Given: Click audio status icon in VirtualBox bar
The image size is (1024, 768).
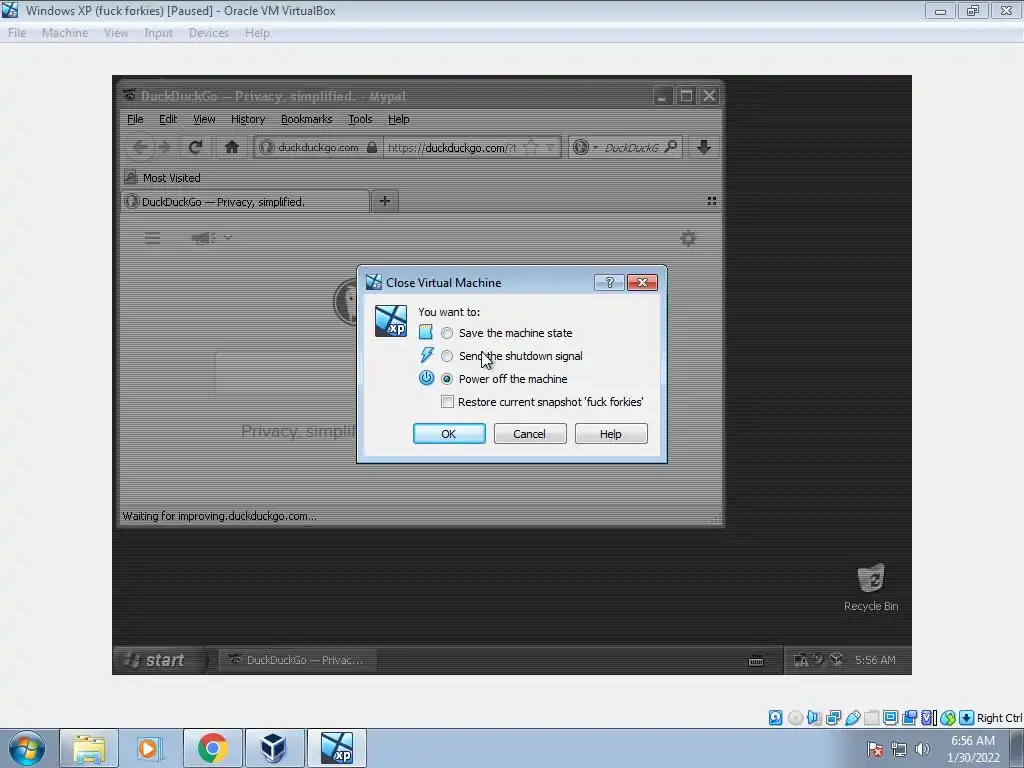Looking at the screenshot, I should tap(814, 718).
